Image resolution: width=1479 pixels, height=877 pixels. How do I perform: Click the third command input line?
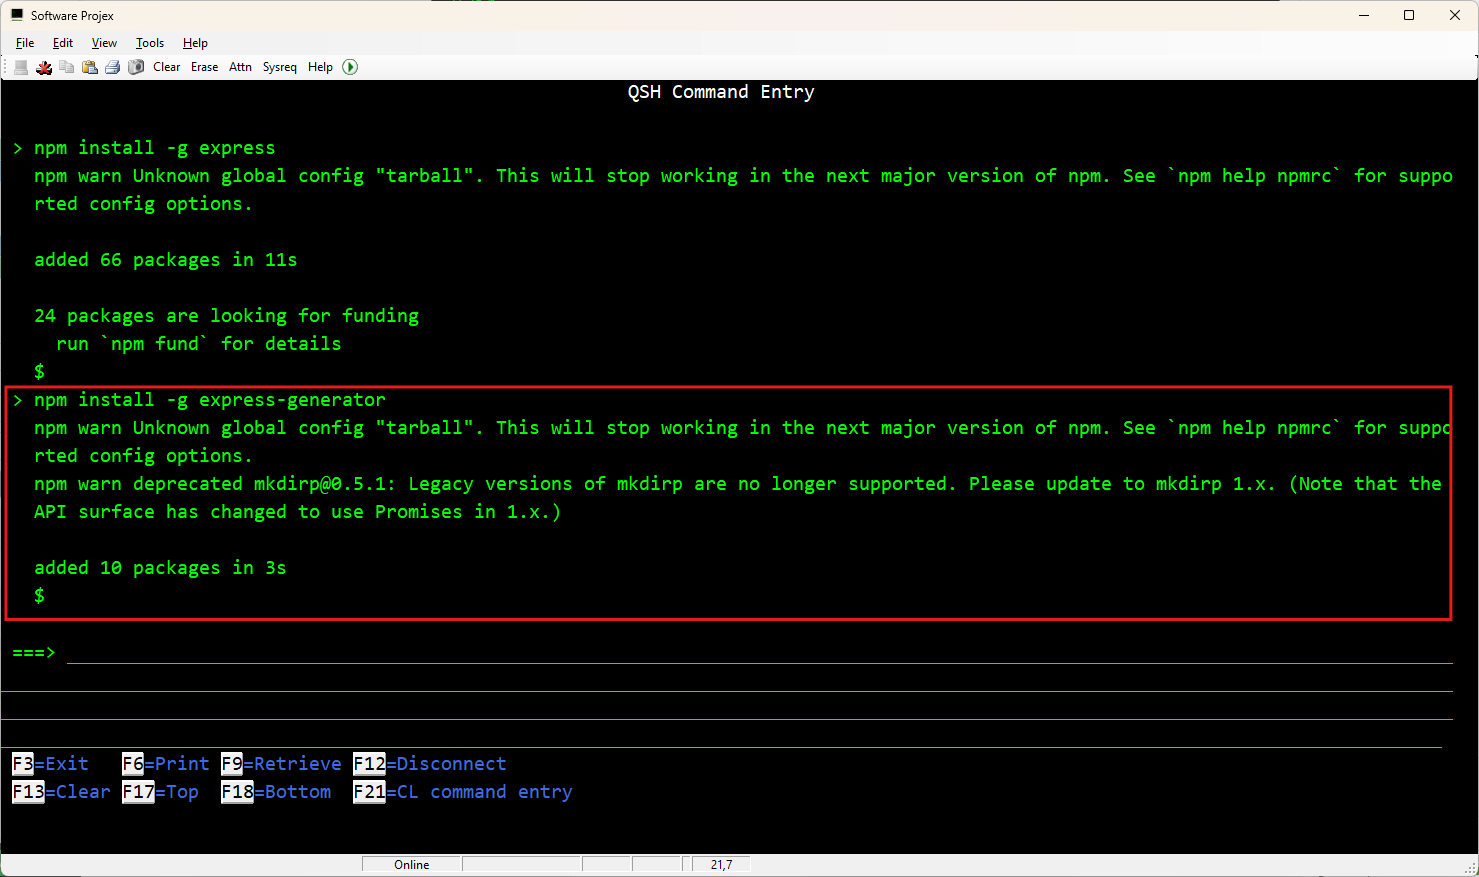(727, 708)
